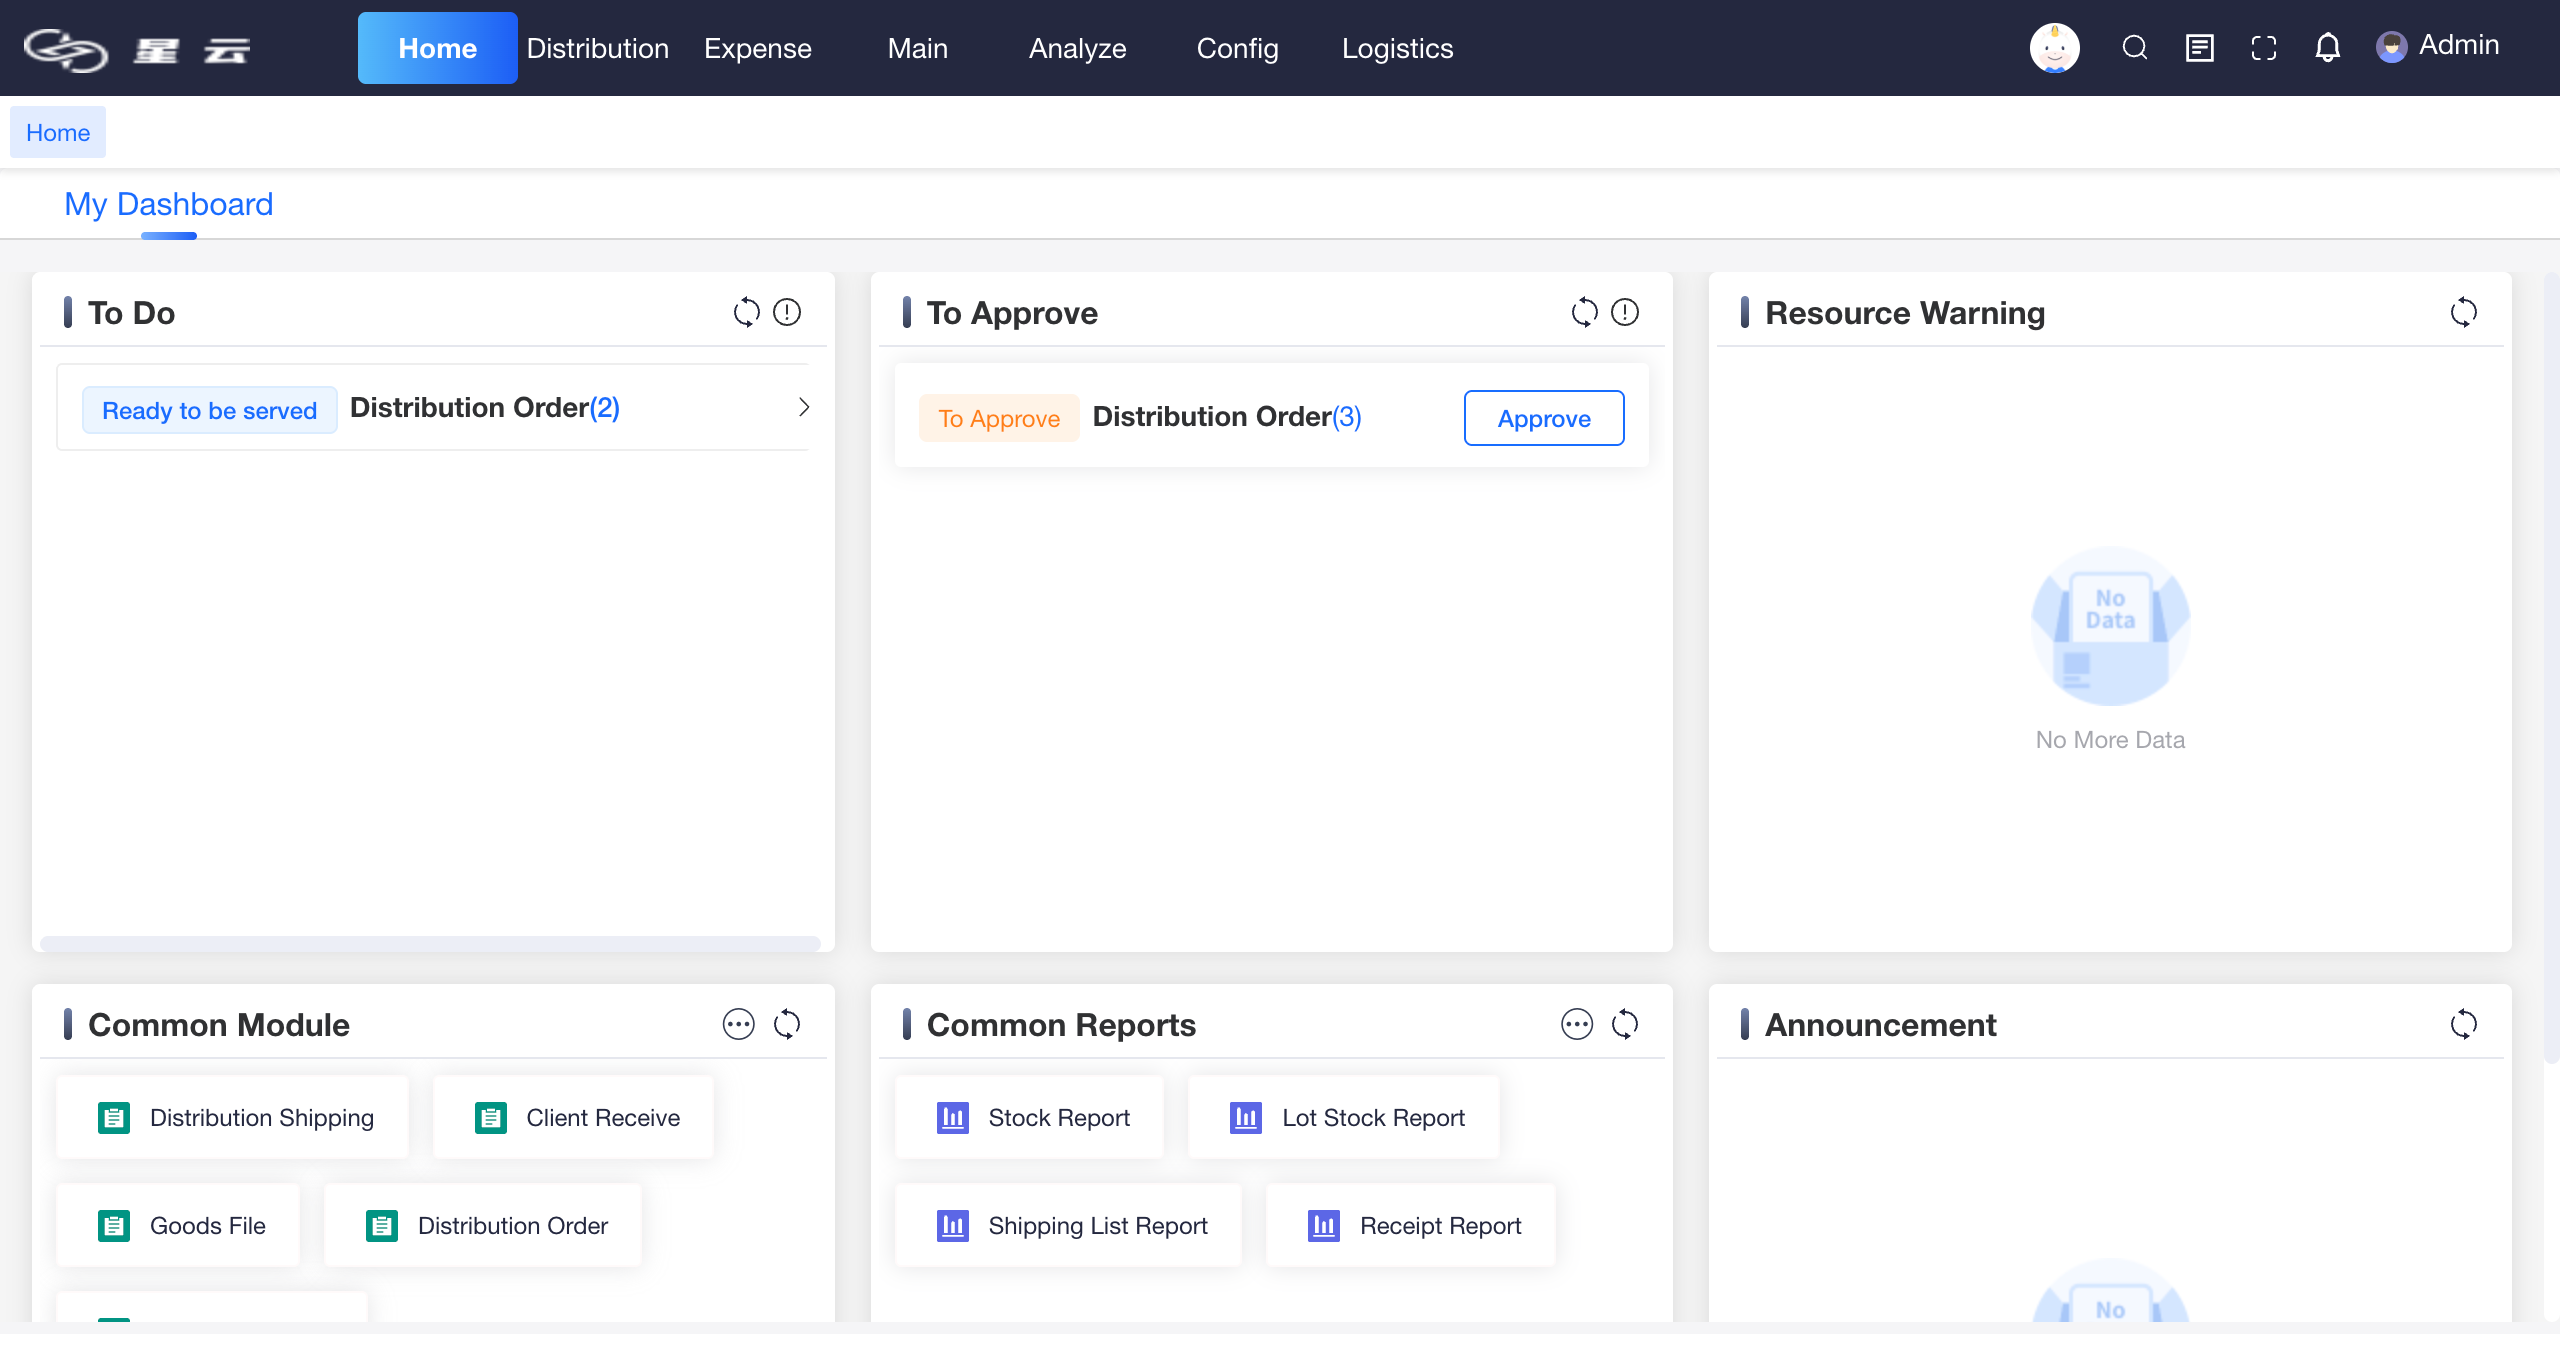Refresh the To Do panel
The height and width of the screenshot is (1354, 2560).
746,312
